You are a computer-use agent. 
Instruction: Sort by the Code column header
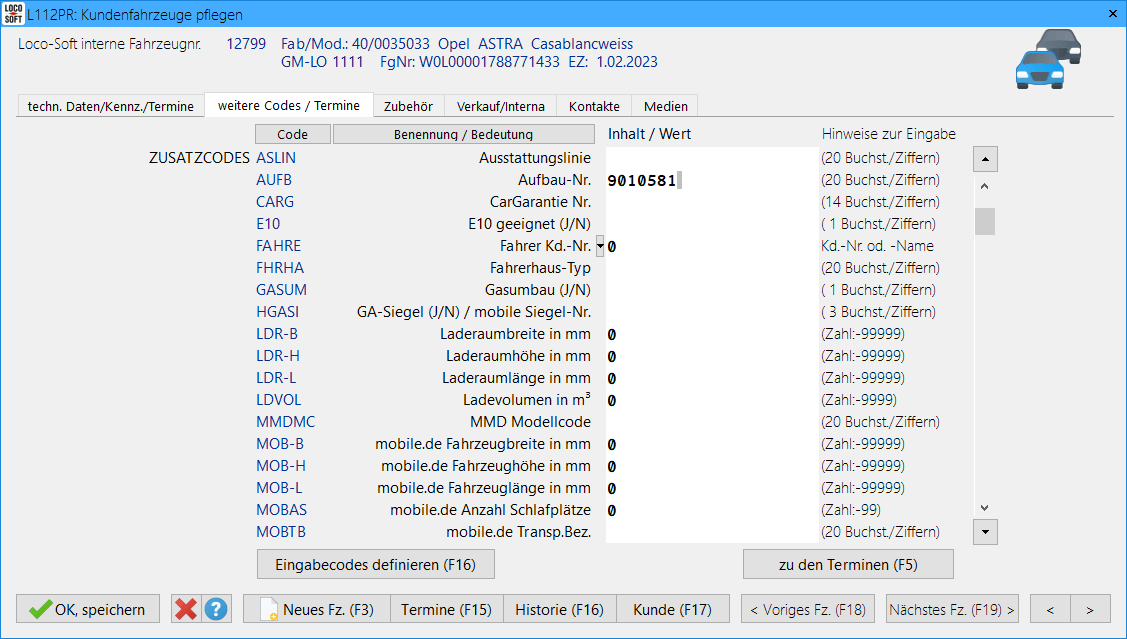pos(292,134)
